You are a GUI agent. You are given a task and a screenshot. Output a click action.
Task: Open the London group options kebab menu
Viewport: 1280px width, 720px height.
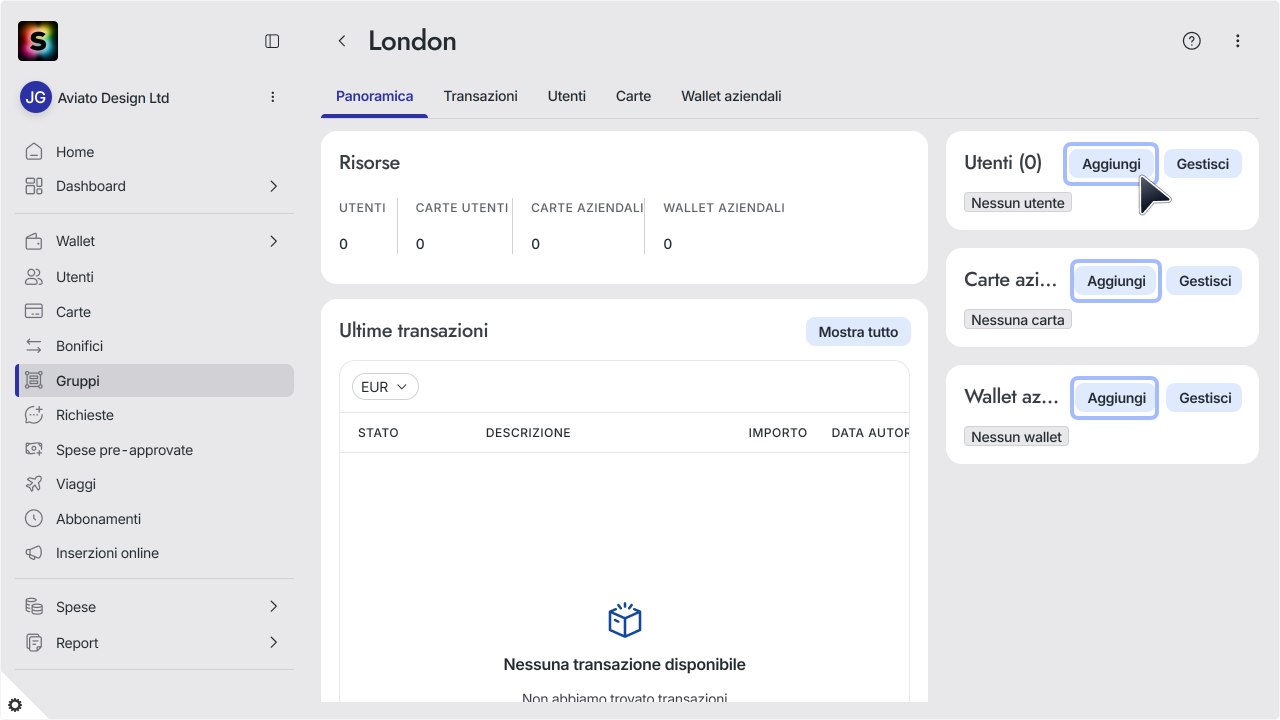(1238, 41)
